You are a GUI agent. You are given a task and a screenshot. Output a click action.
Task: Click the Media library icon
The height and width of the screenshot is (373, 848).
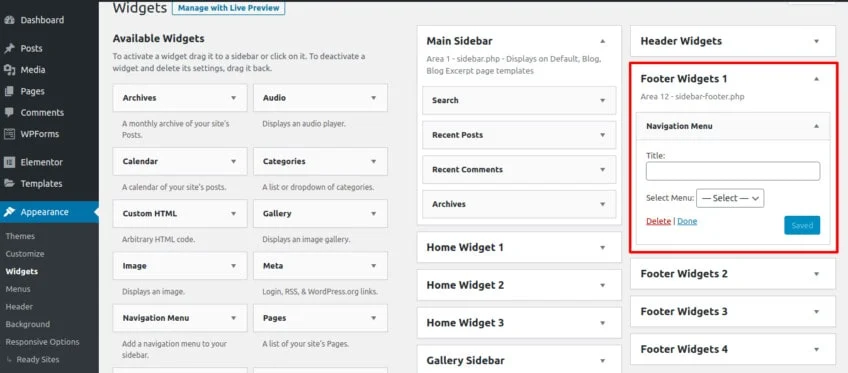pos(9,70)
